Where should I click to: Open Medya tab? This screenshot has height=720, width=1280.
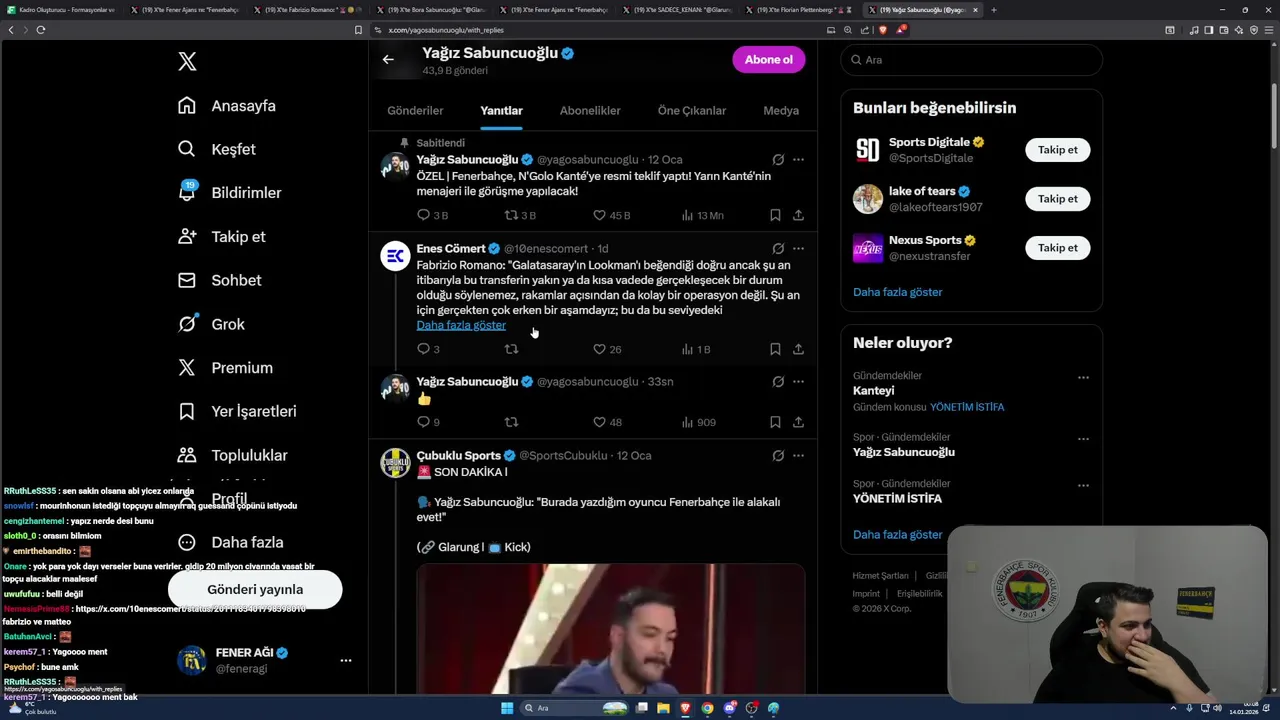(781, 111)
